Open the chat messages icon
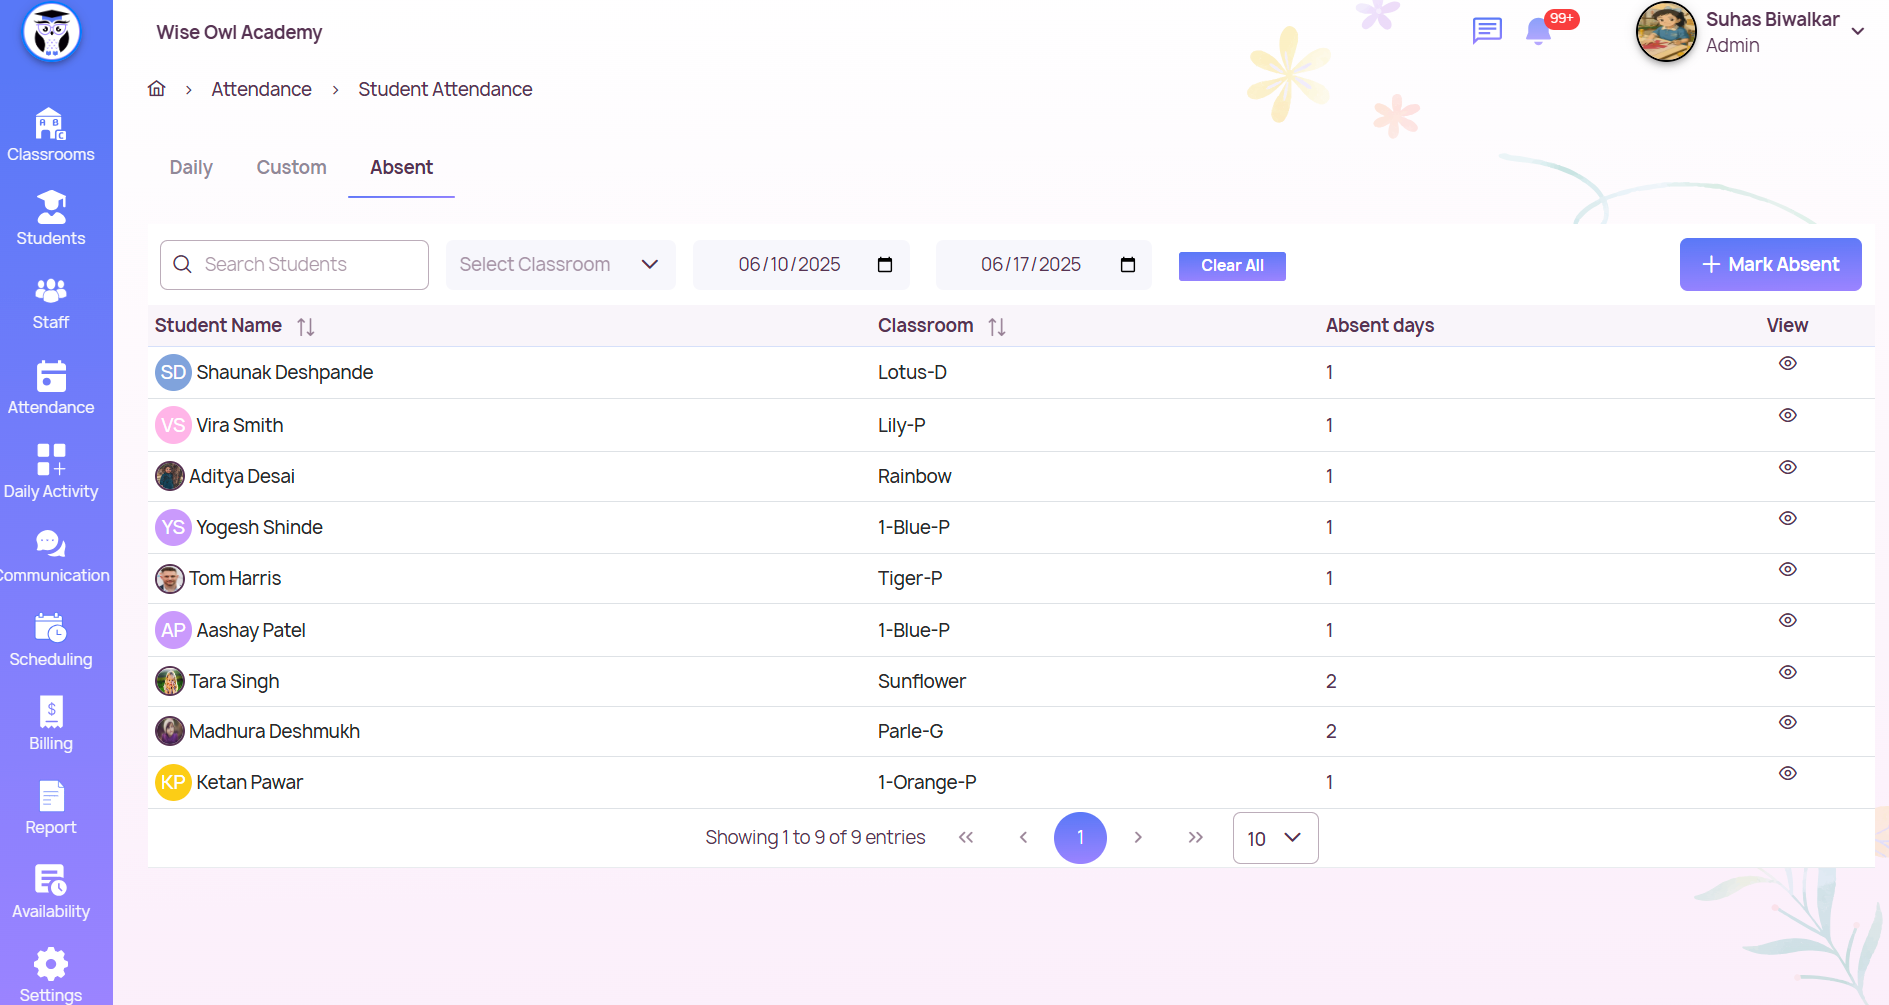Image resolution: width=1889 pixels, height=1005 pixels. pyautogui.click(x=1487, y=31)
